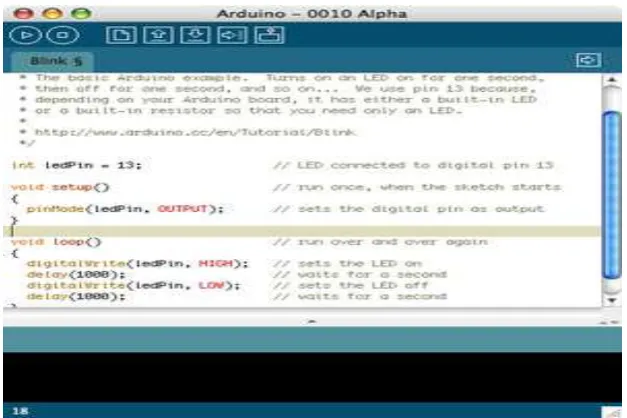Upload to I/O board icon
Viewport: 627px width, 418px height.
pyautogui.click(x=232, y=35)
